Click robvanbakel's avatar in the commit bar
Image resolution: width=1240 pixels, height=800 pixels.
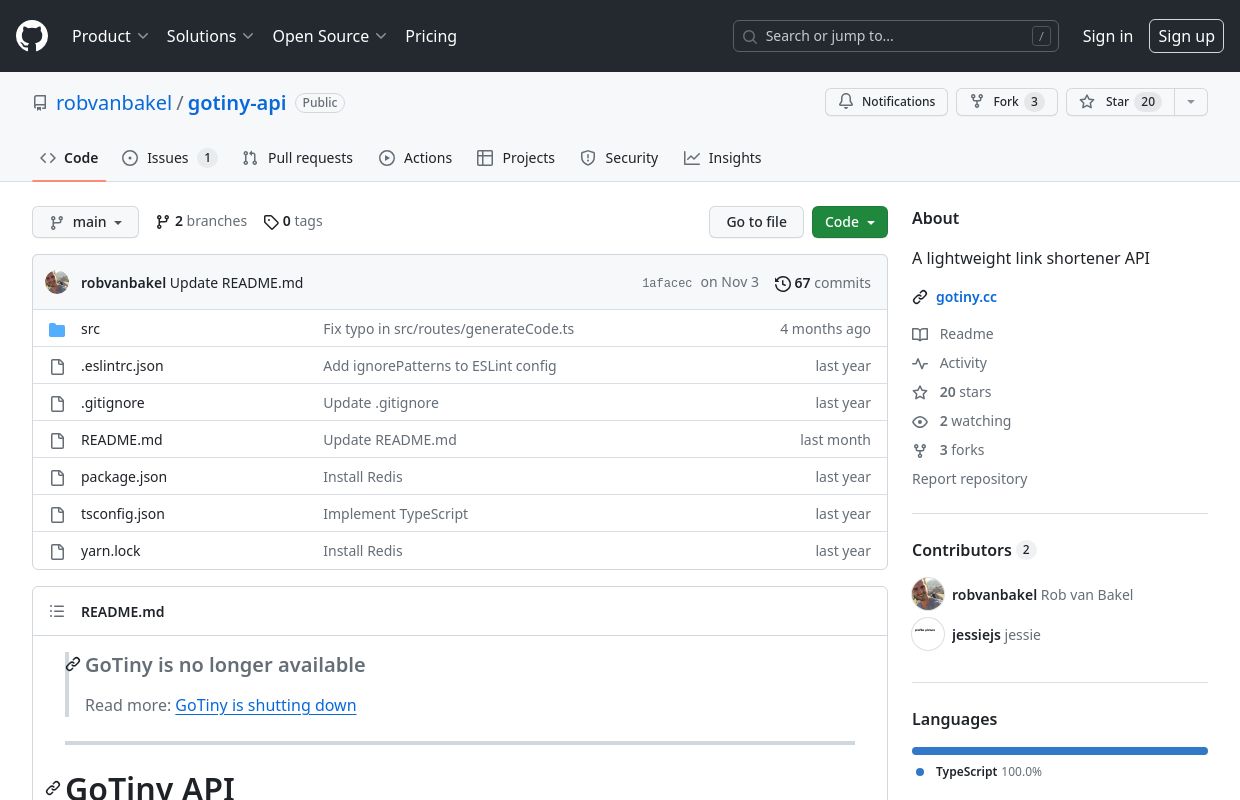click(x=57, y=283)
